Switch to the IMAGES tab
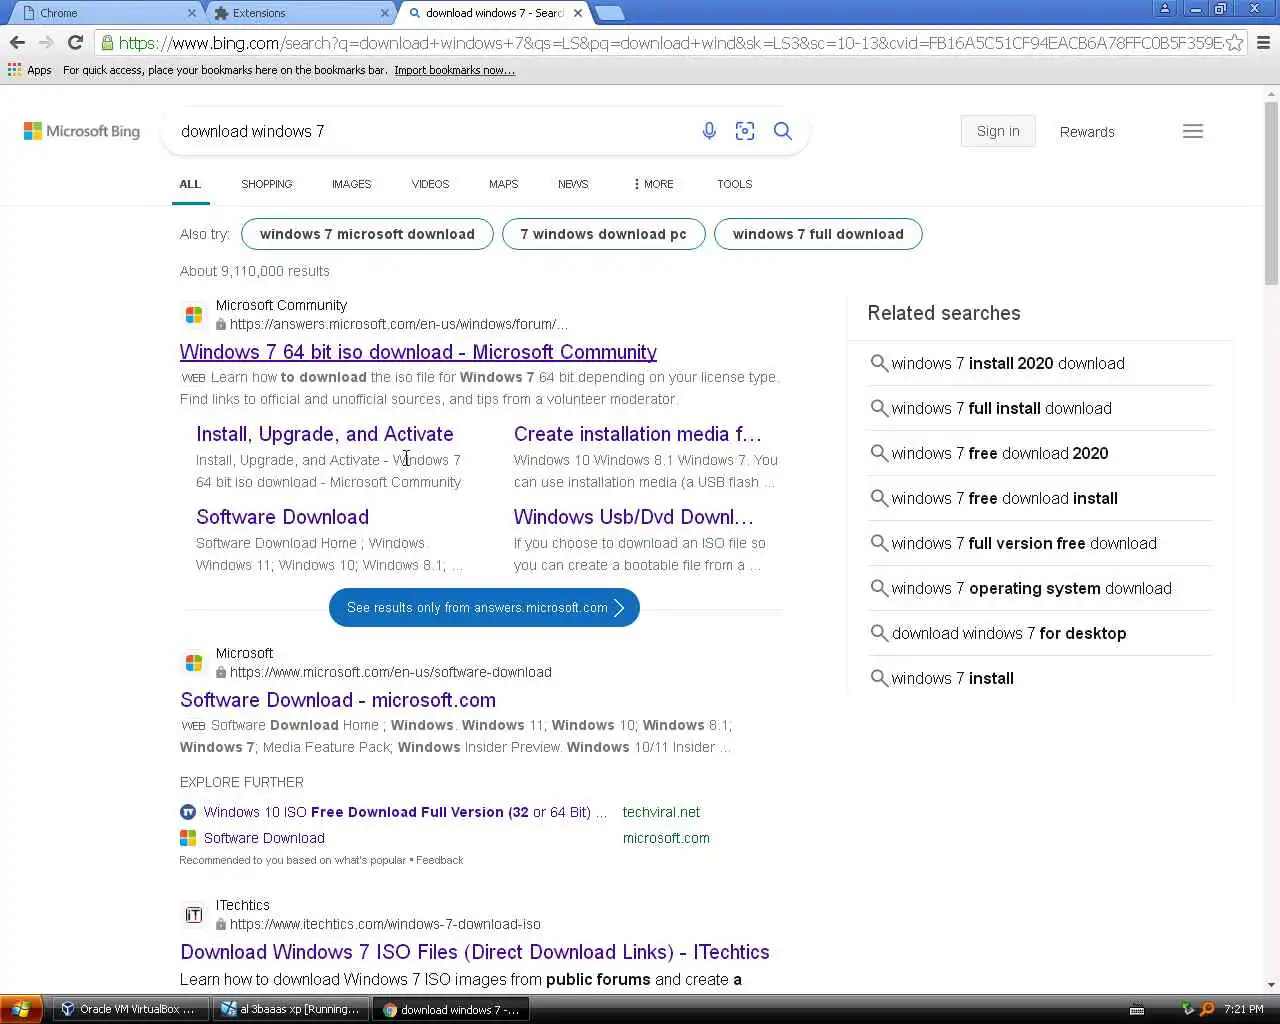The width and height of the screenshot is (1280, 1024). 352,184
